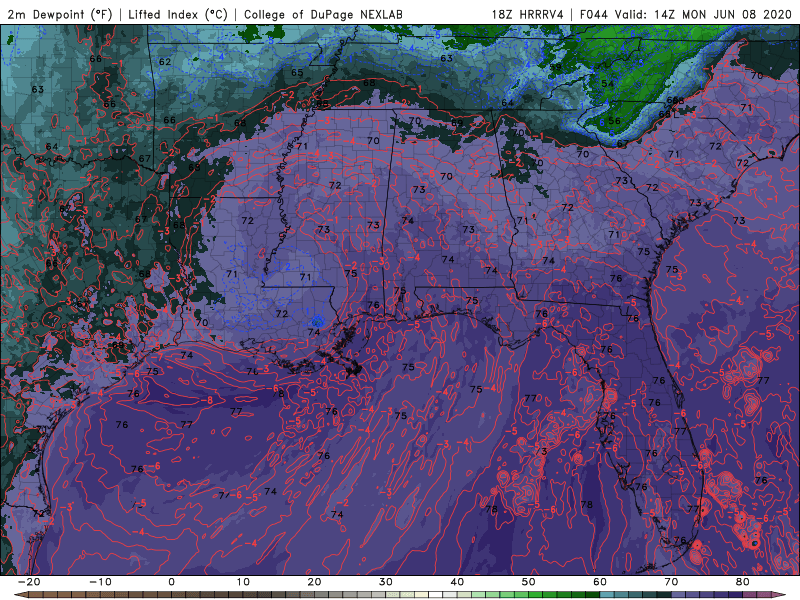Image resolution: width=800 pixels, height=600 pixels.
Task: Click the '60' color scale label
Action: [600, 582]
